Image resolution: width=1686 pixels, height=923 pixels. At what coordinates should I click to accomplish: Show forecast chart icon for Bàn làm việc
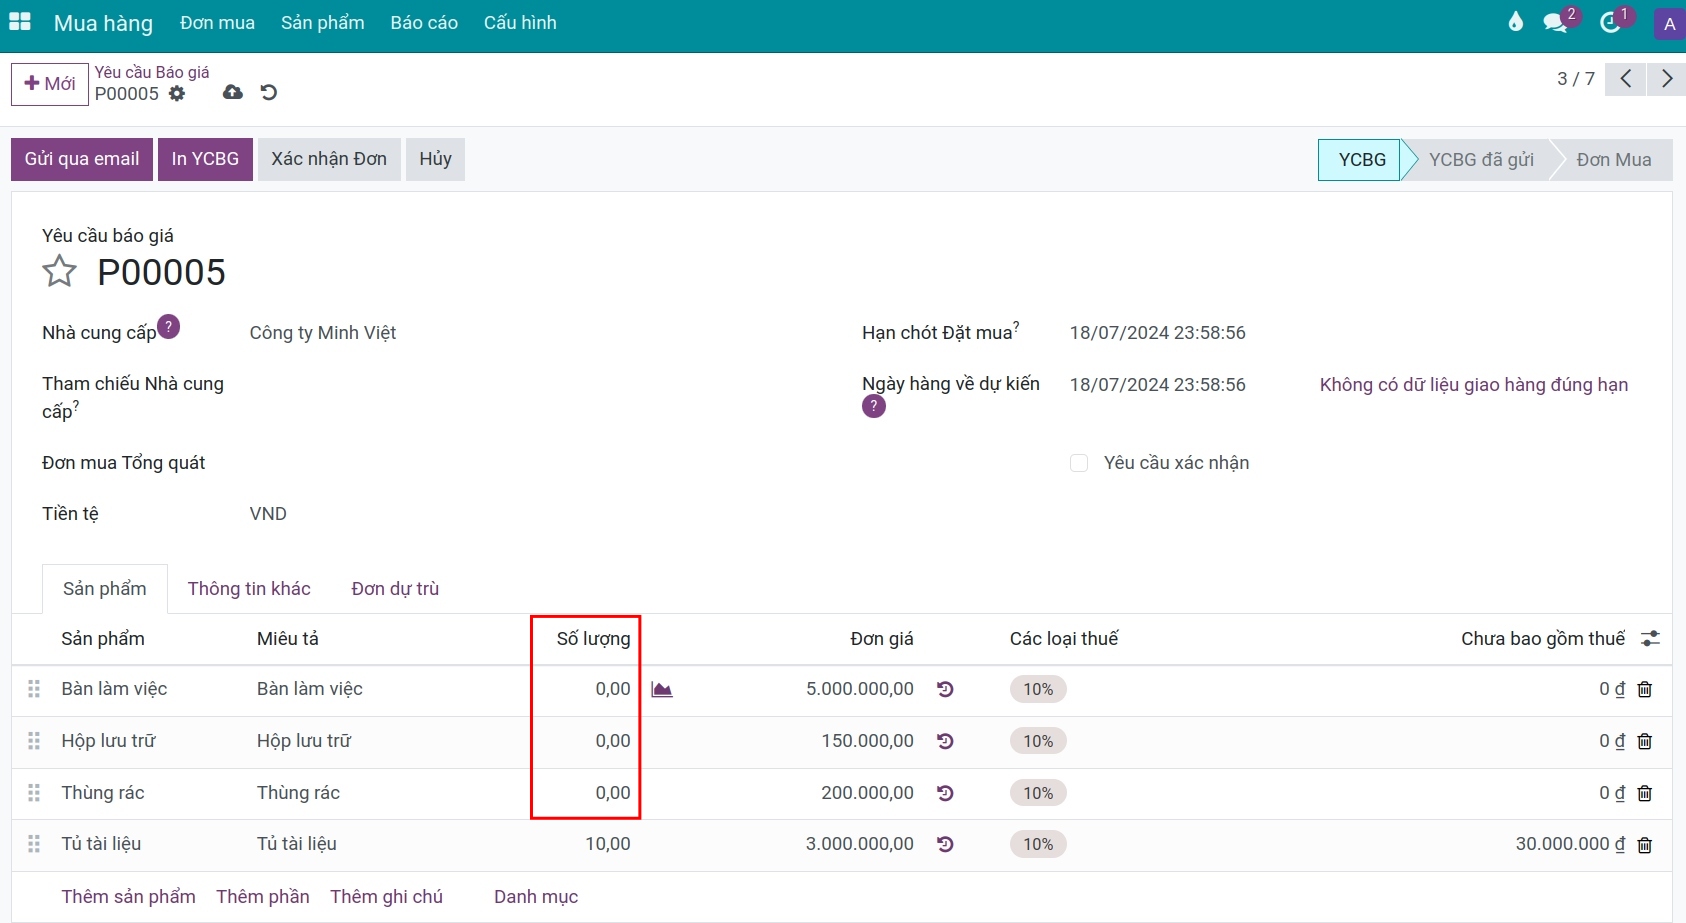[x=662, y=689]
